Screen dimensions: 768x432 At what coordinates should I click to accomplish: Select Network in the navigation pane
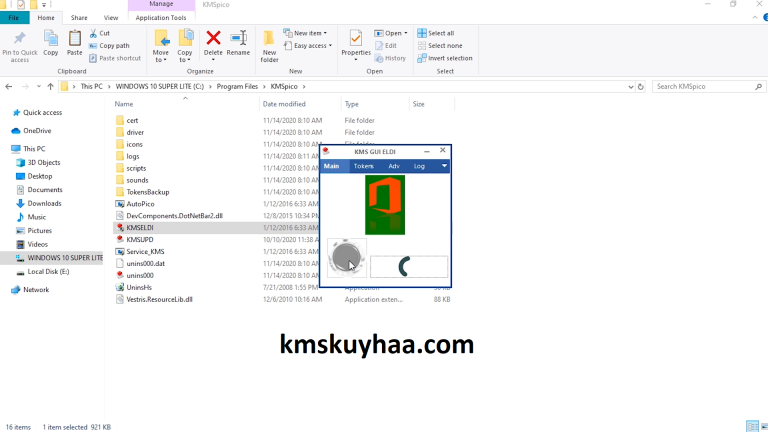(x=36, y=290)
